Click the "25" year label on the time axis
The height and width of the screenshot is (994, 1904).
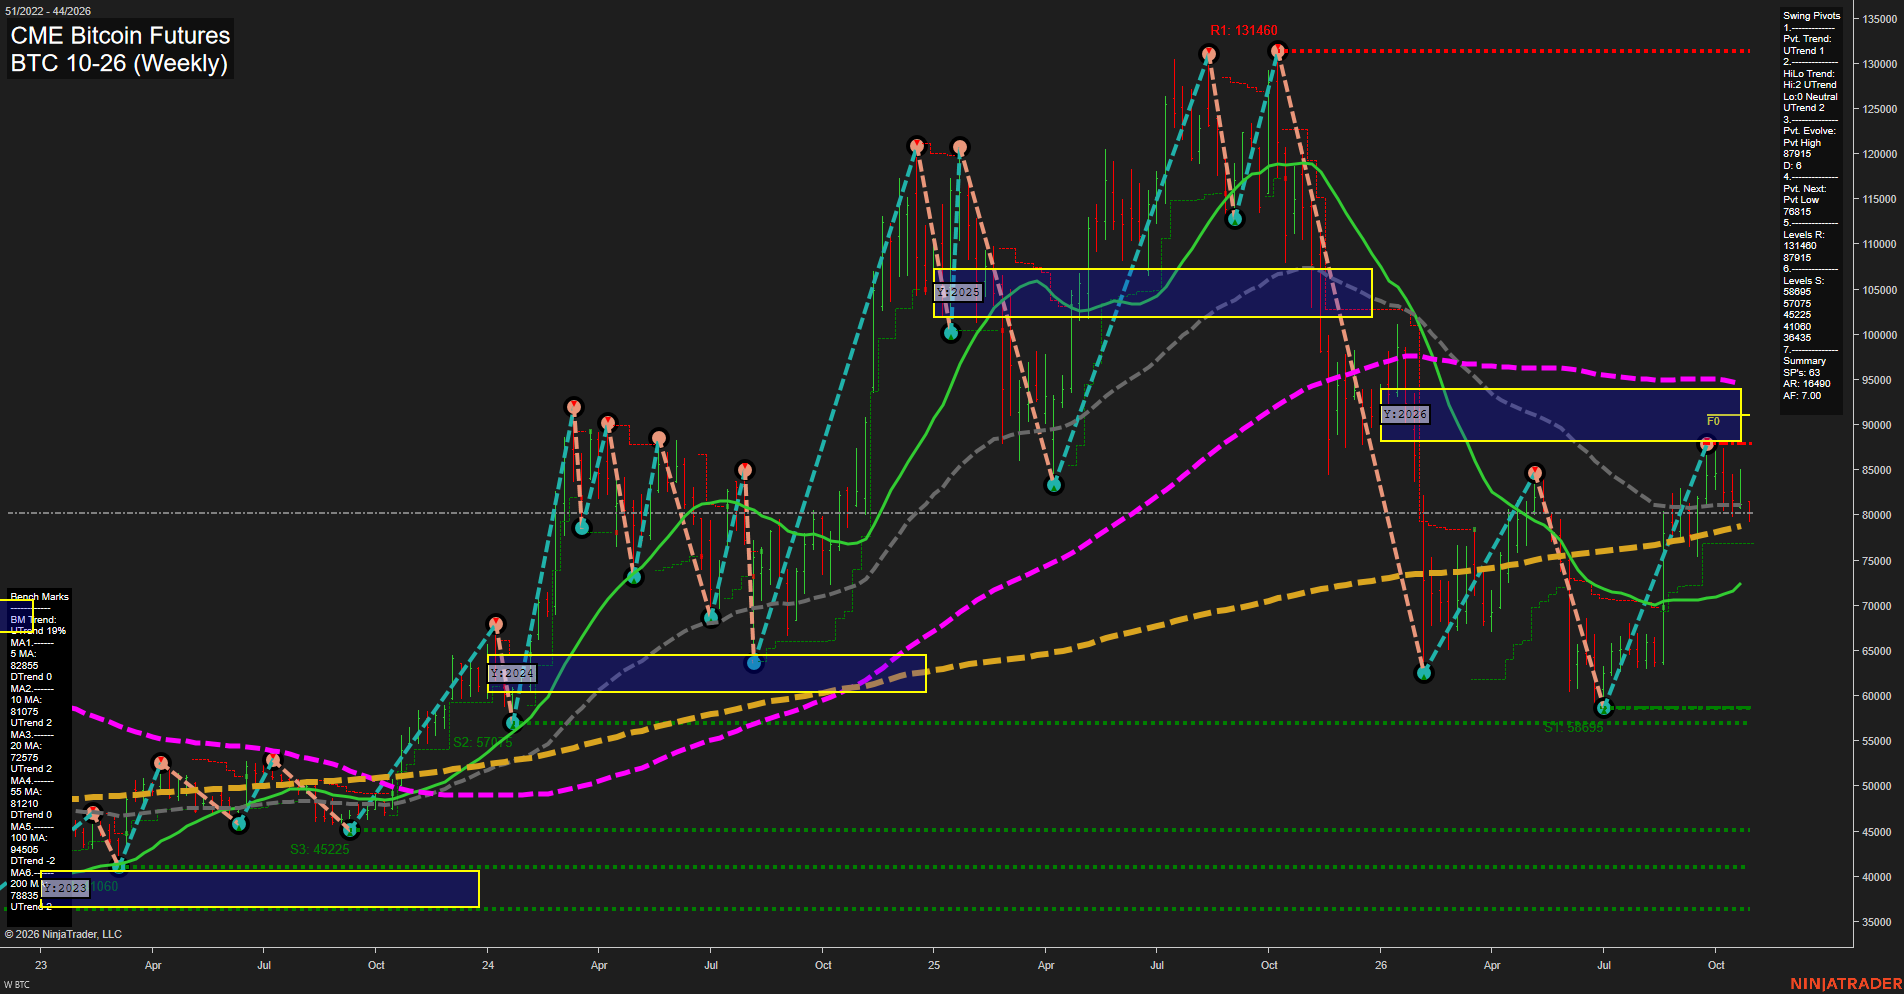point(934,965)
